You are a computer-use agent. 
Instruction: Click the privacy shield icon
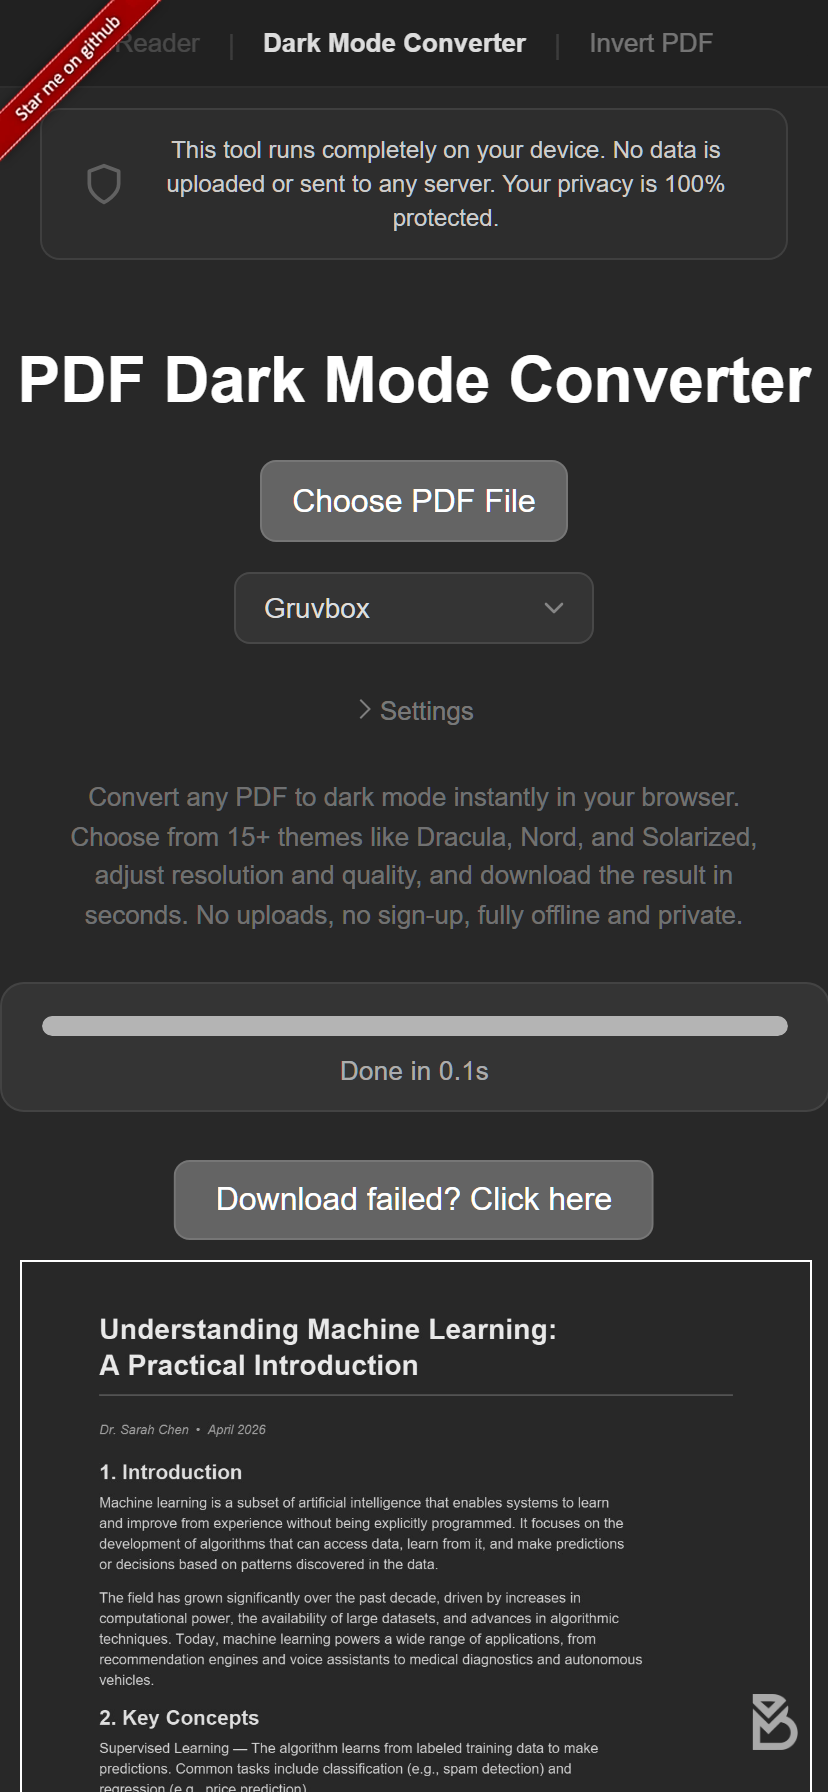pos(102,183)
